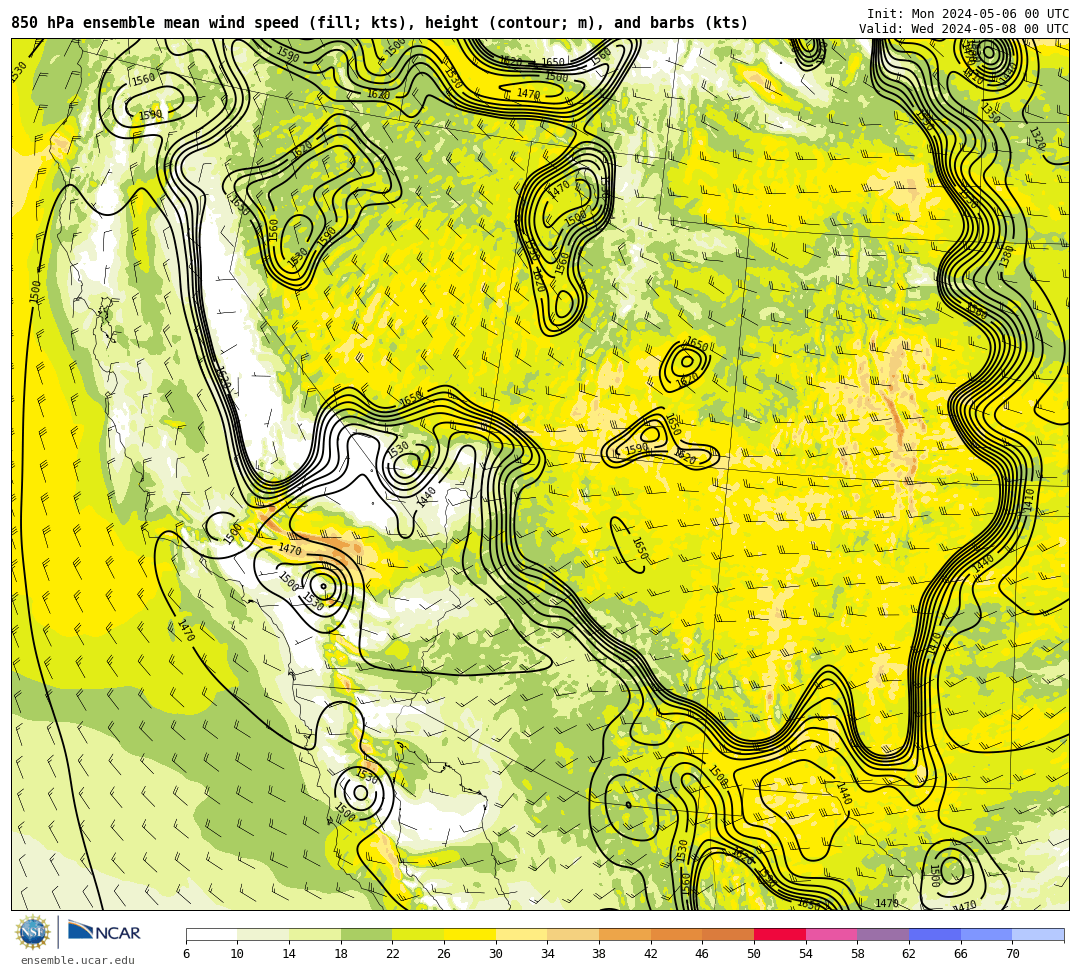Screen dimensions: 1080x973
Task: Click the 1380 contour label
Action: pos(1006,256)
